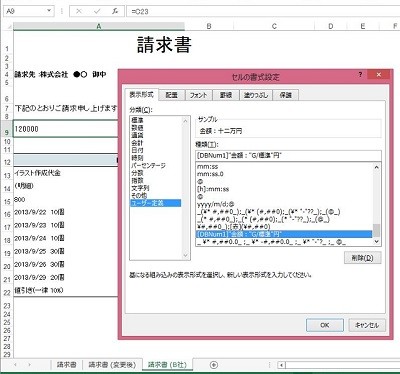Select 時刻 in the category list
This screenshot has width=400, height=374.
(x=155, y=158)
